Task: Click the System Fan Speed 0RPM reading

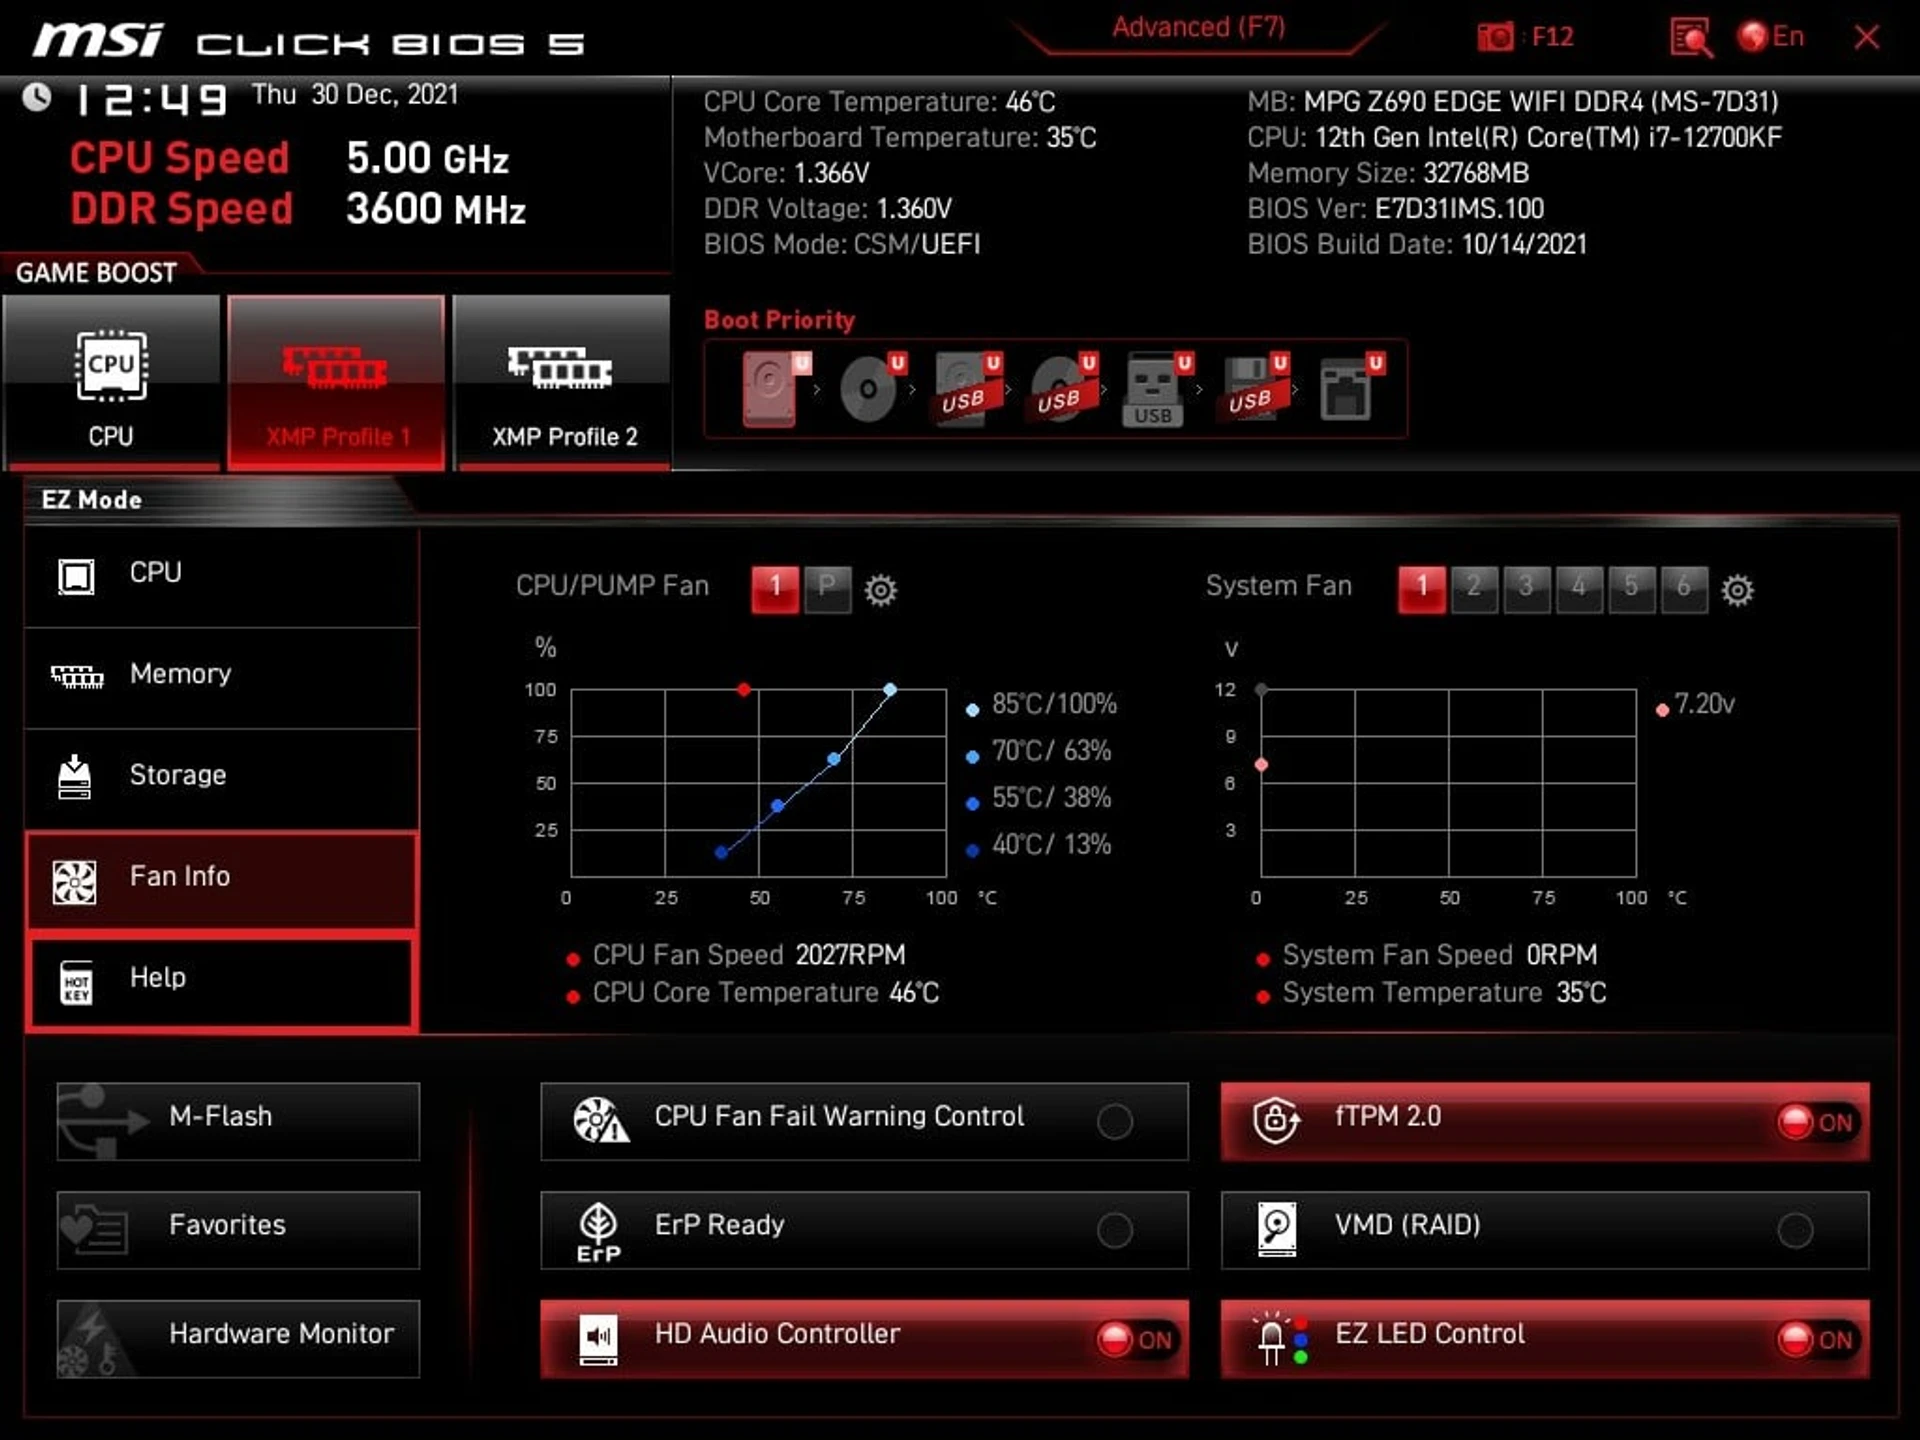Action: point(1440,955)
